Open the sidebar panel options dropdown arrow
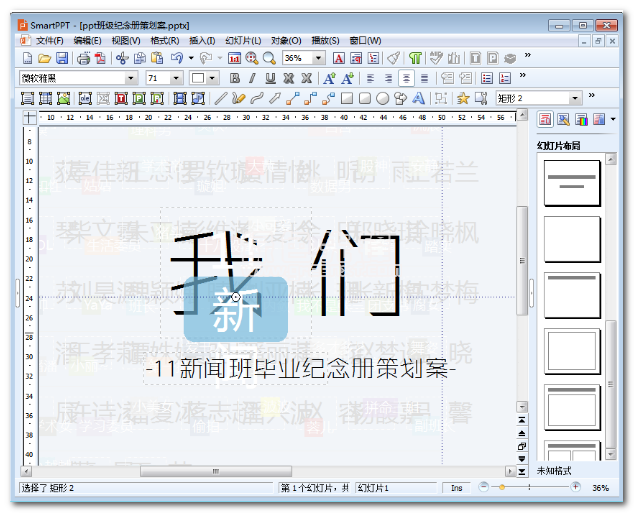Viewport: 634px width, 513px height. pyautogui.click(x=613, y=119)
